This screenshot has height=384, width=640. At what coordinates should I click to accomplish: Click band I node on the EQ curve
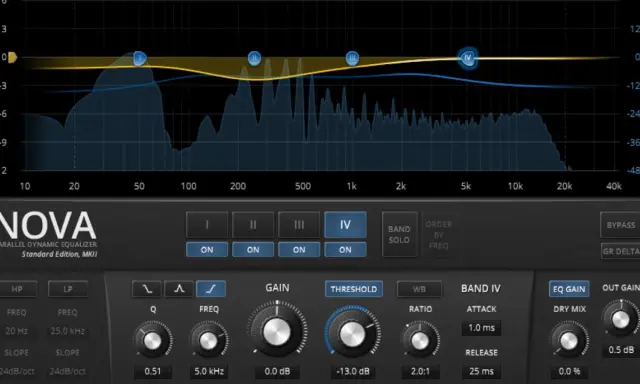pos(140,58)
